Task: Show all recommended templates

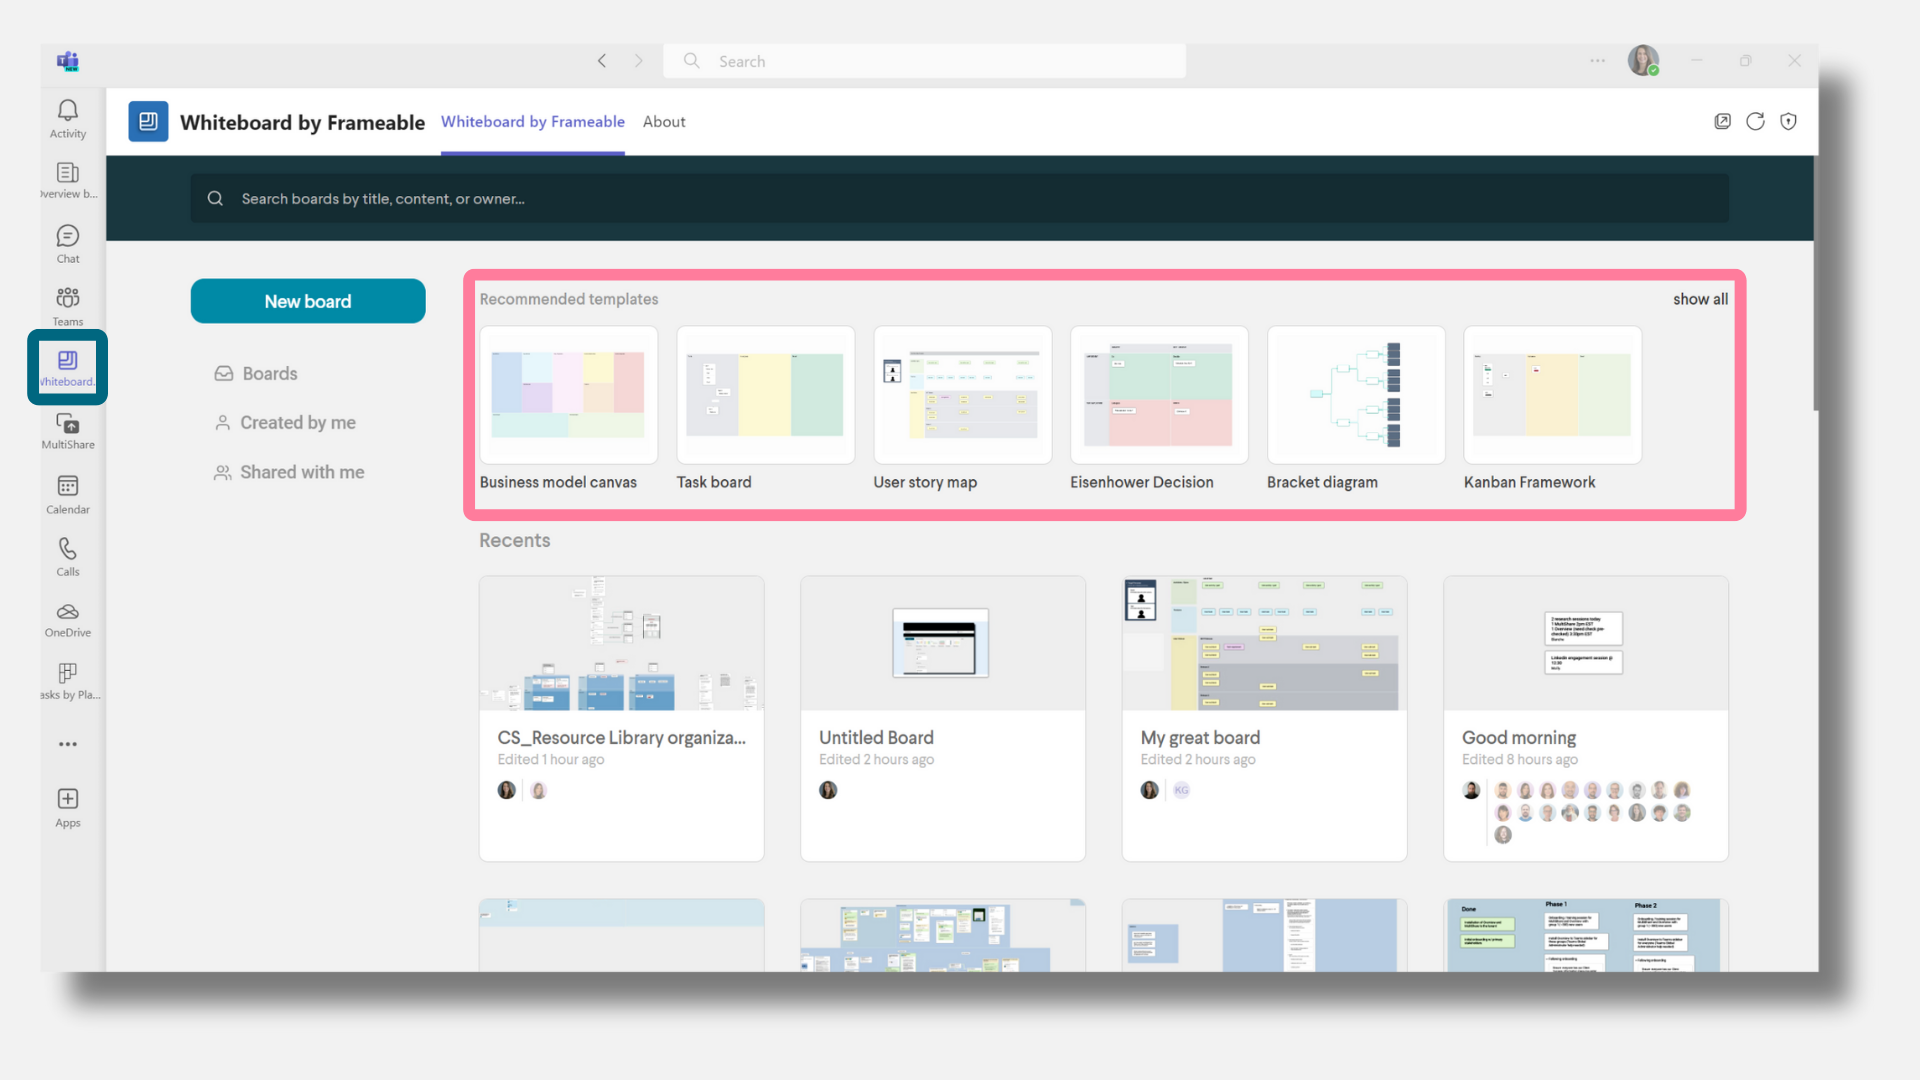Action: [x=1700, y=299]
